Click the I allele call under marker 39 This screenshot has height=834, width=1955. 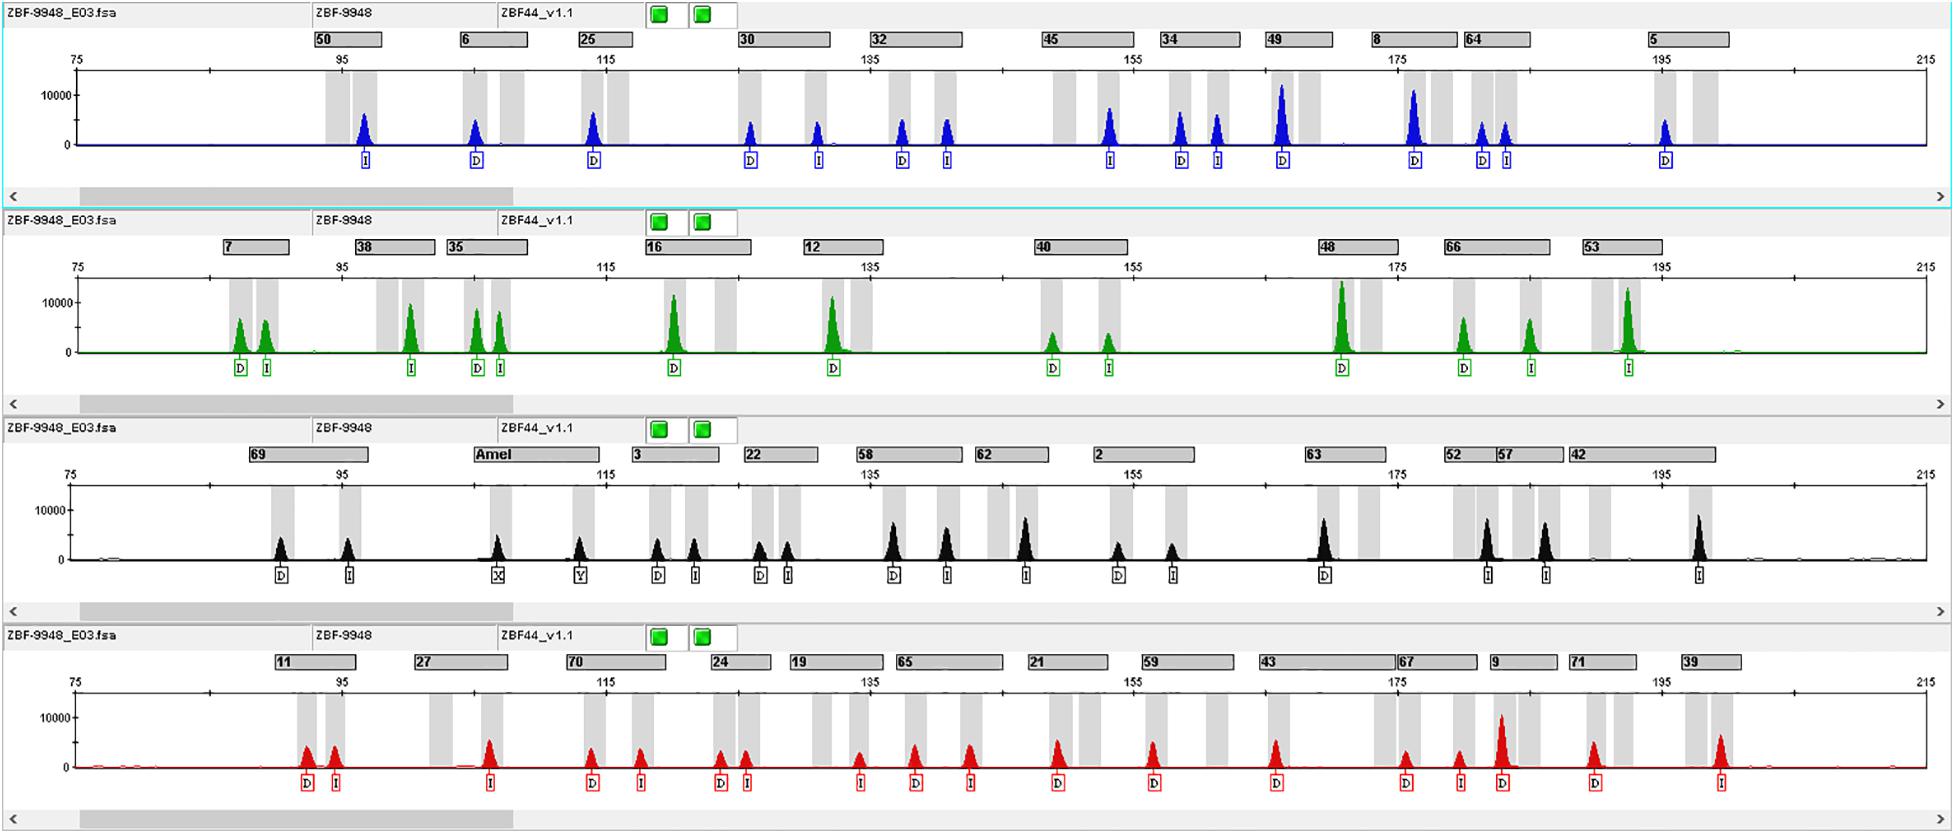(x=1721, y=783)
